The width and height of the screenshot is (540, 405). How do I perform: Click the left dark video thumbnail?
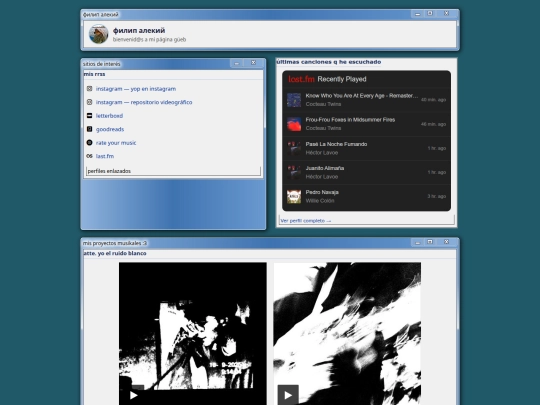coord(193,333)
